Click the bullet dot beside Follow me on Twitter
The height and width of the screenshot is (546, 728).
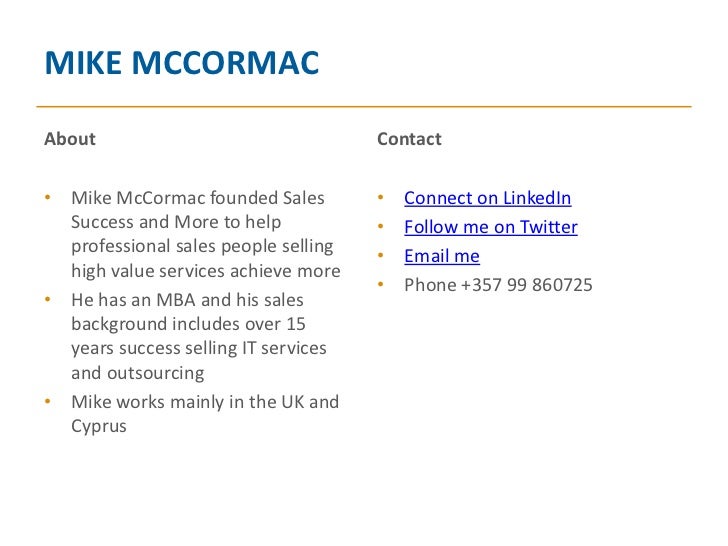coord(381,227)
